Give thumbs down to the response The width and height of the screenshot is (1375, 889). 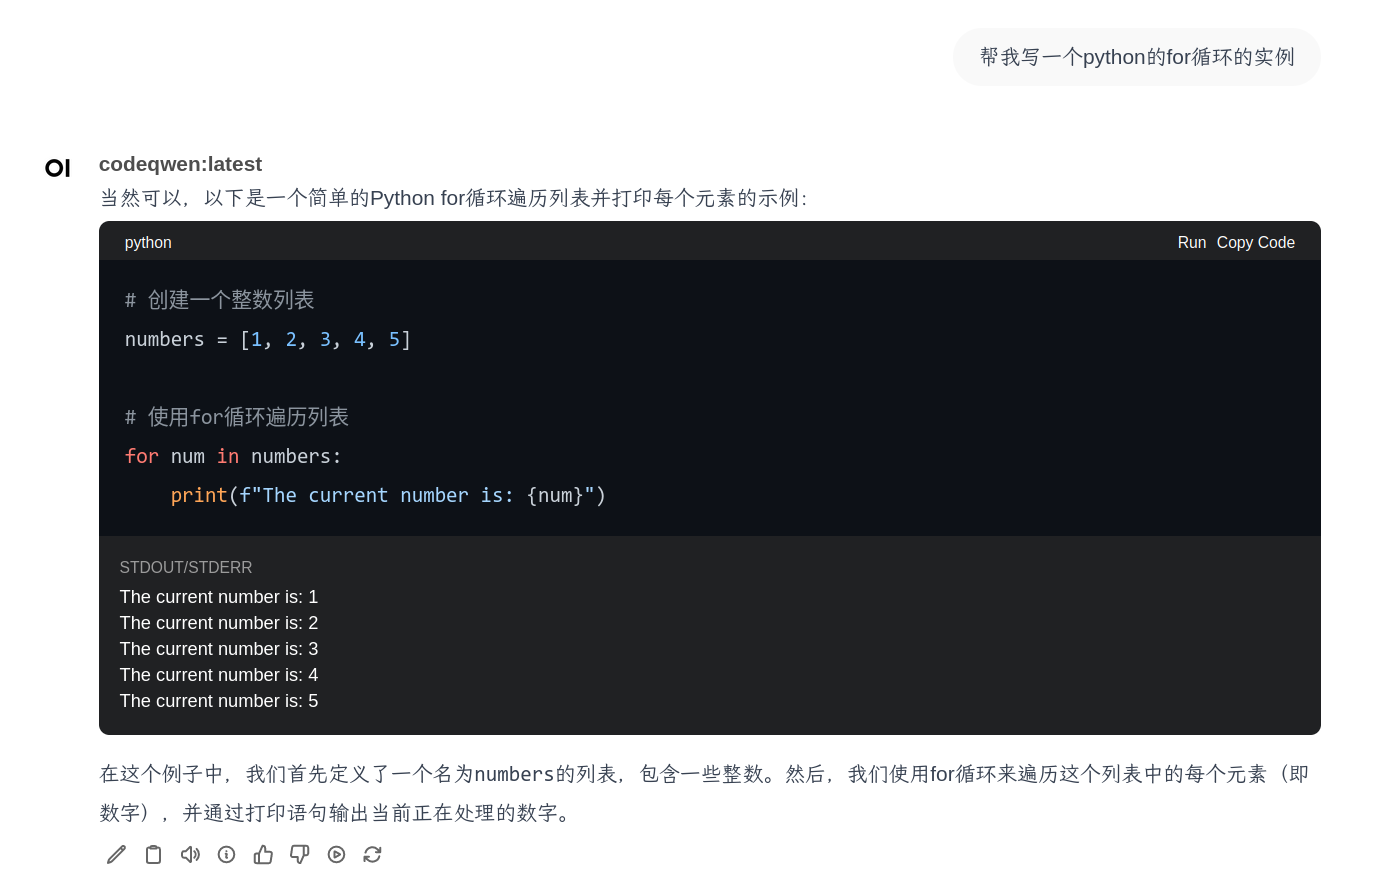pyautogui.click(x=300, y=854)
